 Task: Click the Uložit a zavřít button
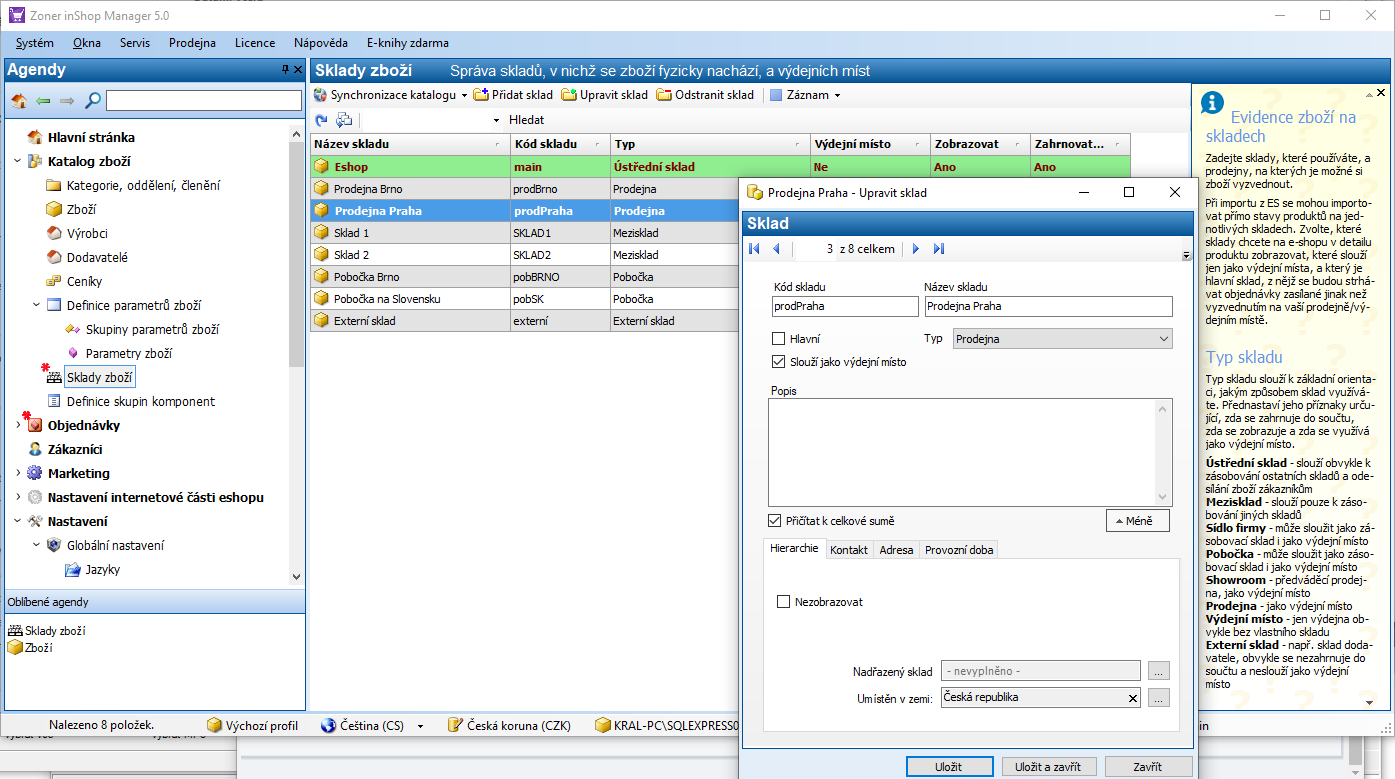click(x=1049, y=767)
